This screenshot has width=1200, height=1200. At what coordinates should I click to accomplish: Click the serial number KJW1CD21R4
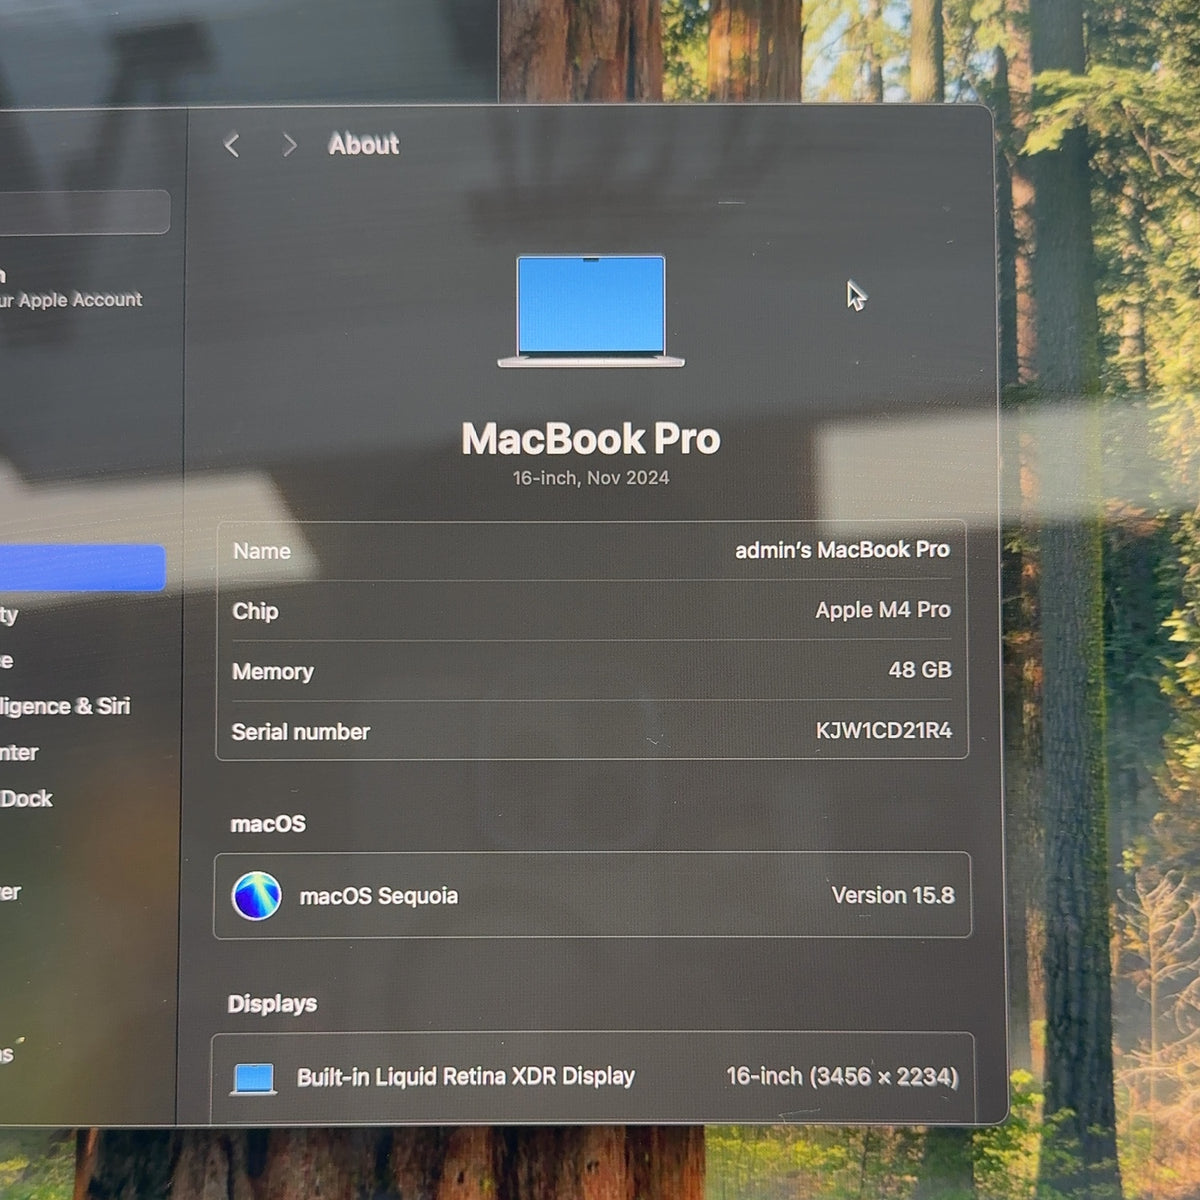[884, 731]
